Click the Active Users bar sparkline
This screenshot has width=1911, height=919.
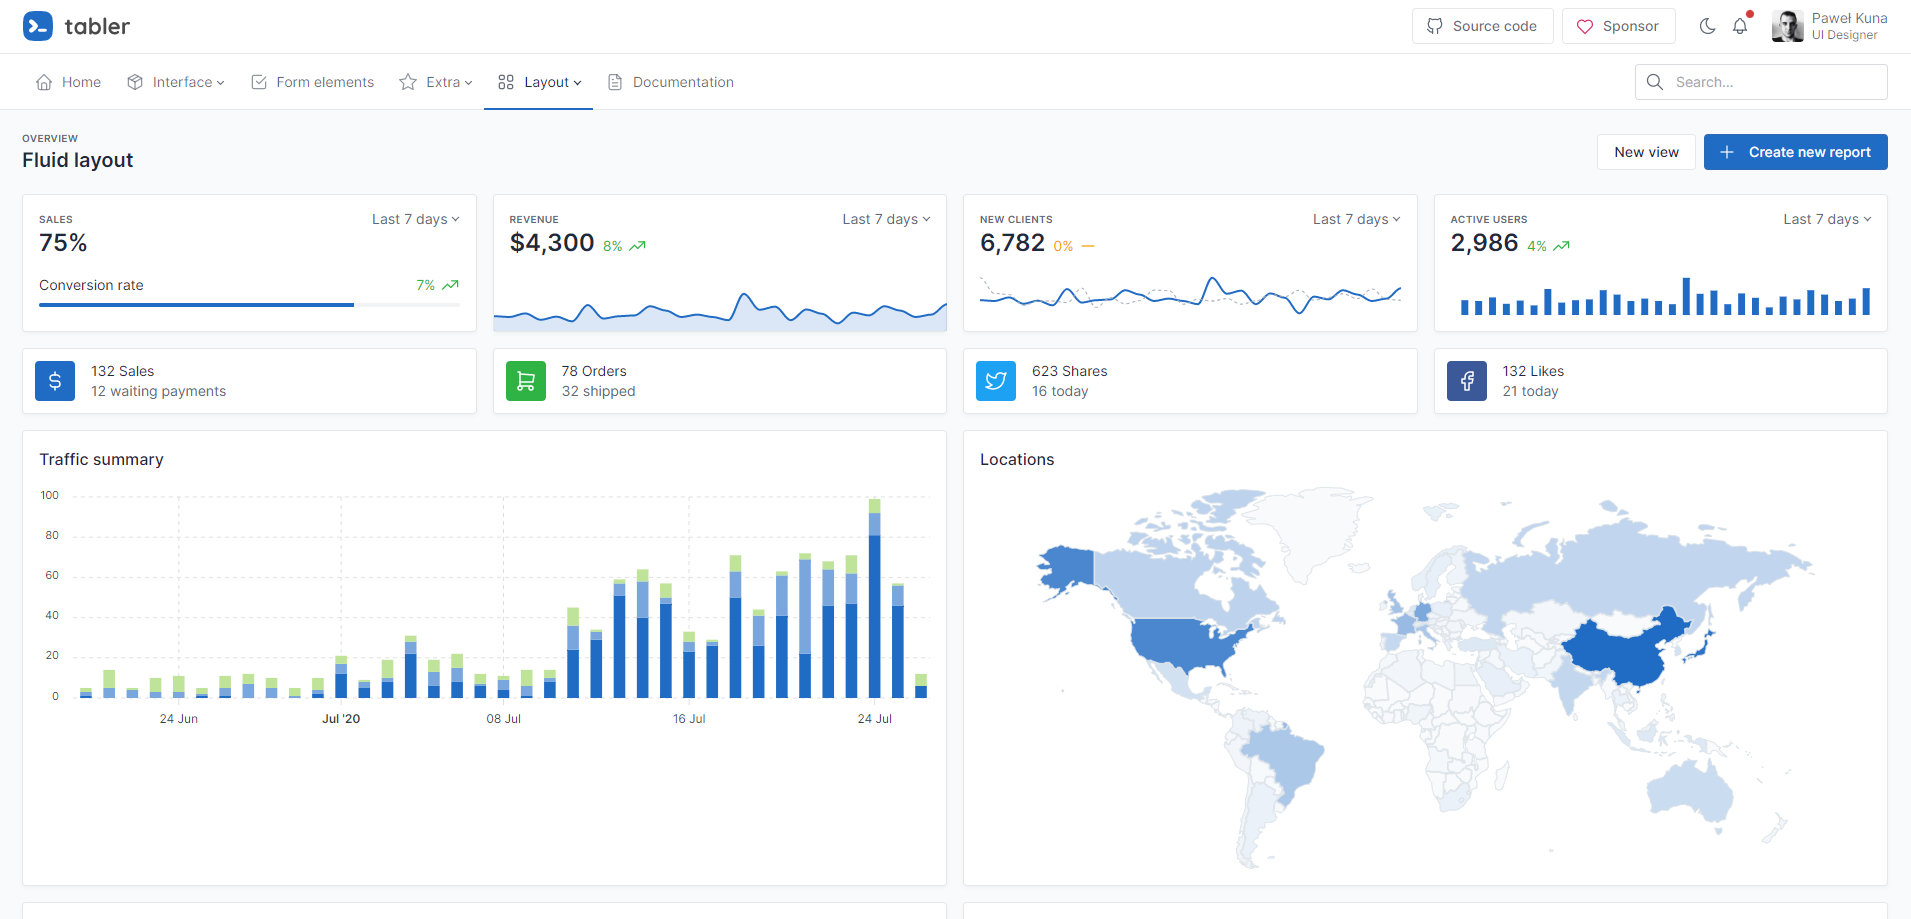1664,296
